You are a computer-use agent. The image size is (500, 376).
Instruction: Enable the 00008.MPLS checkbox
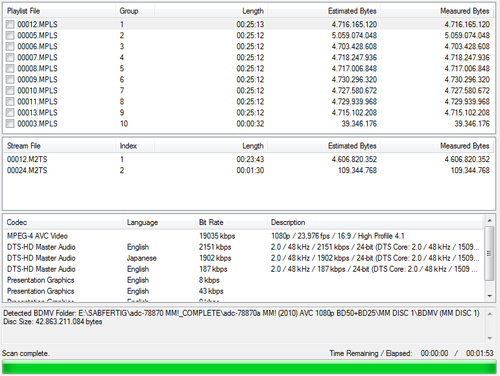point(10,68)
